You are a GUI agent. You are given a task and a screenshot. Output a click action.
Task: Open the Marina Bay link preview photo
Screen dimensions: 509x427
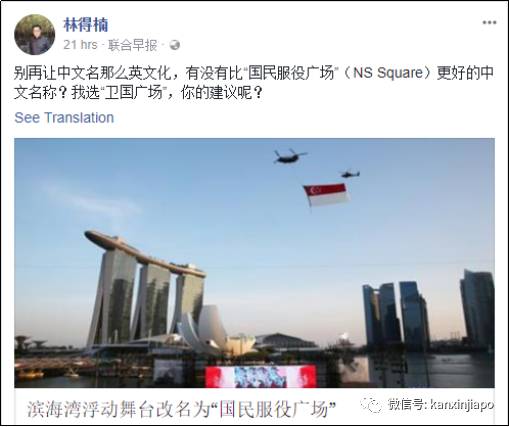point(254,263)
